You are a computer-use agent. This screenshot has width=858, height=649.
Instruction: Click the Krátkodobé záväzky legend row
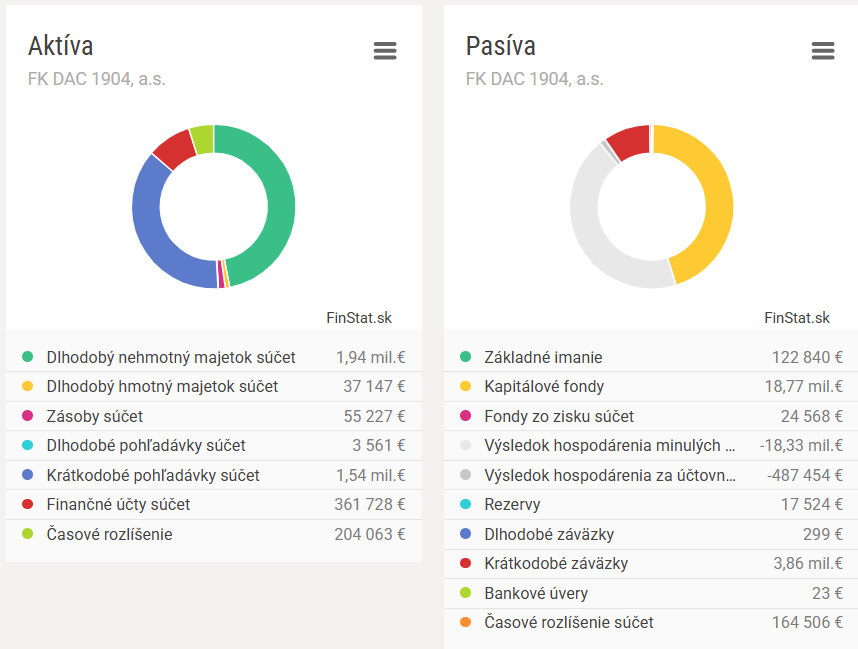[556, 563]
